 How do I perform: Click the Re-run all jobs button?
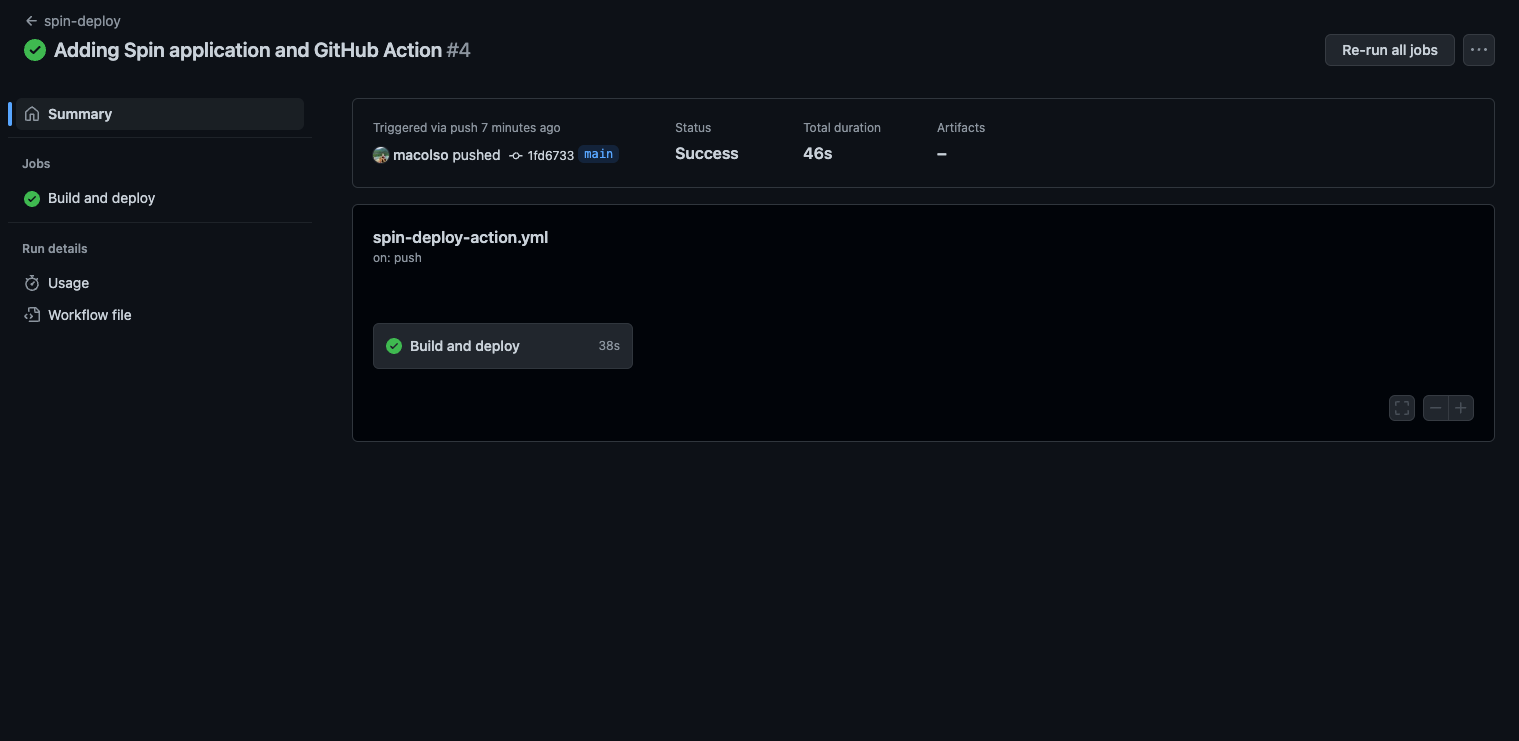pyautogui.click(x=1389, y=49)
